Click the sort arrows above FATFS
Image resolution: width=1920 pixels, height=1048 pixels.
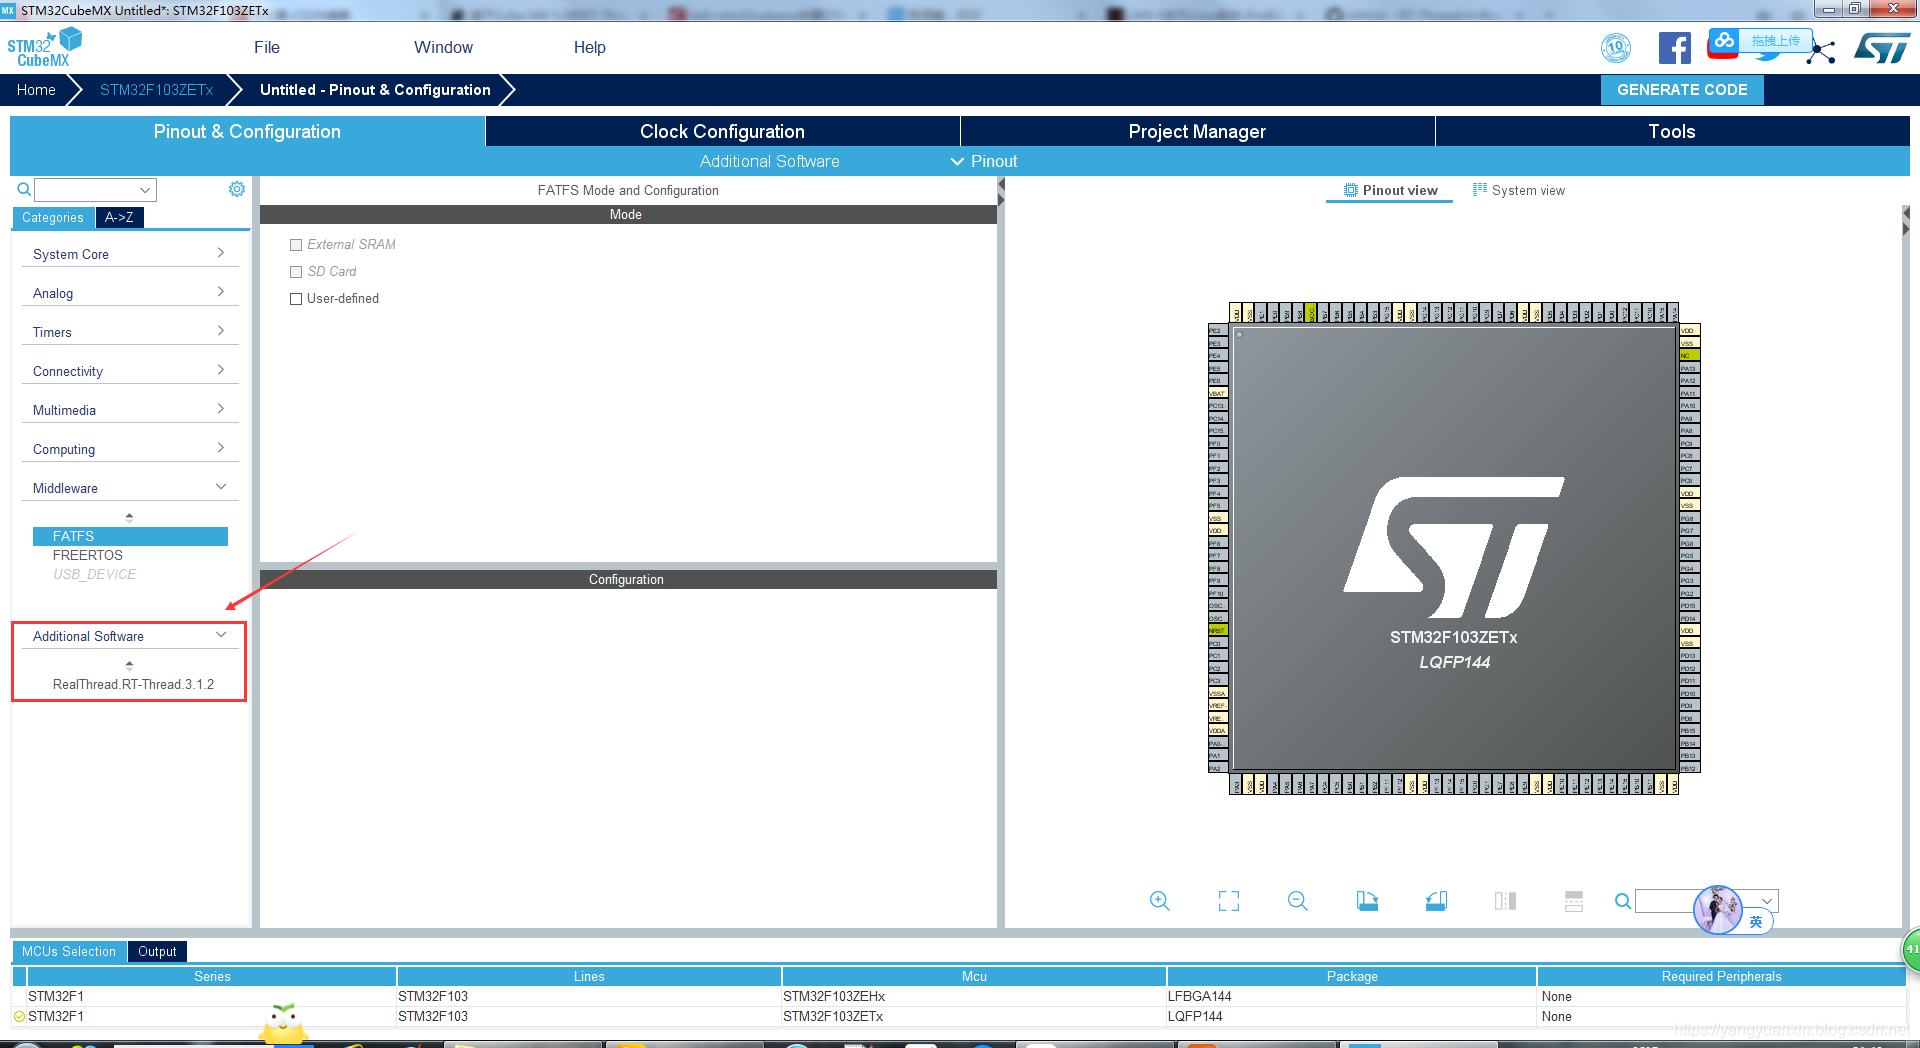(129, 517)
